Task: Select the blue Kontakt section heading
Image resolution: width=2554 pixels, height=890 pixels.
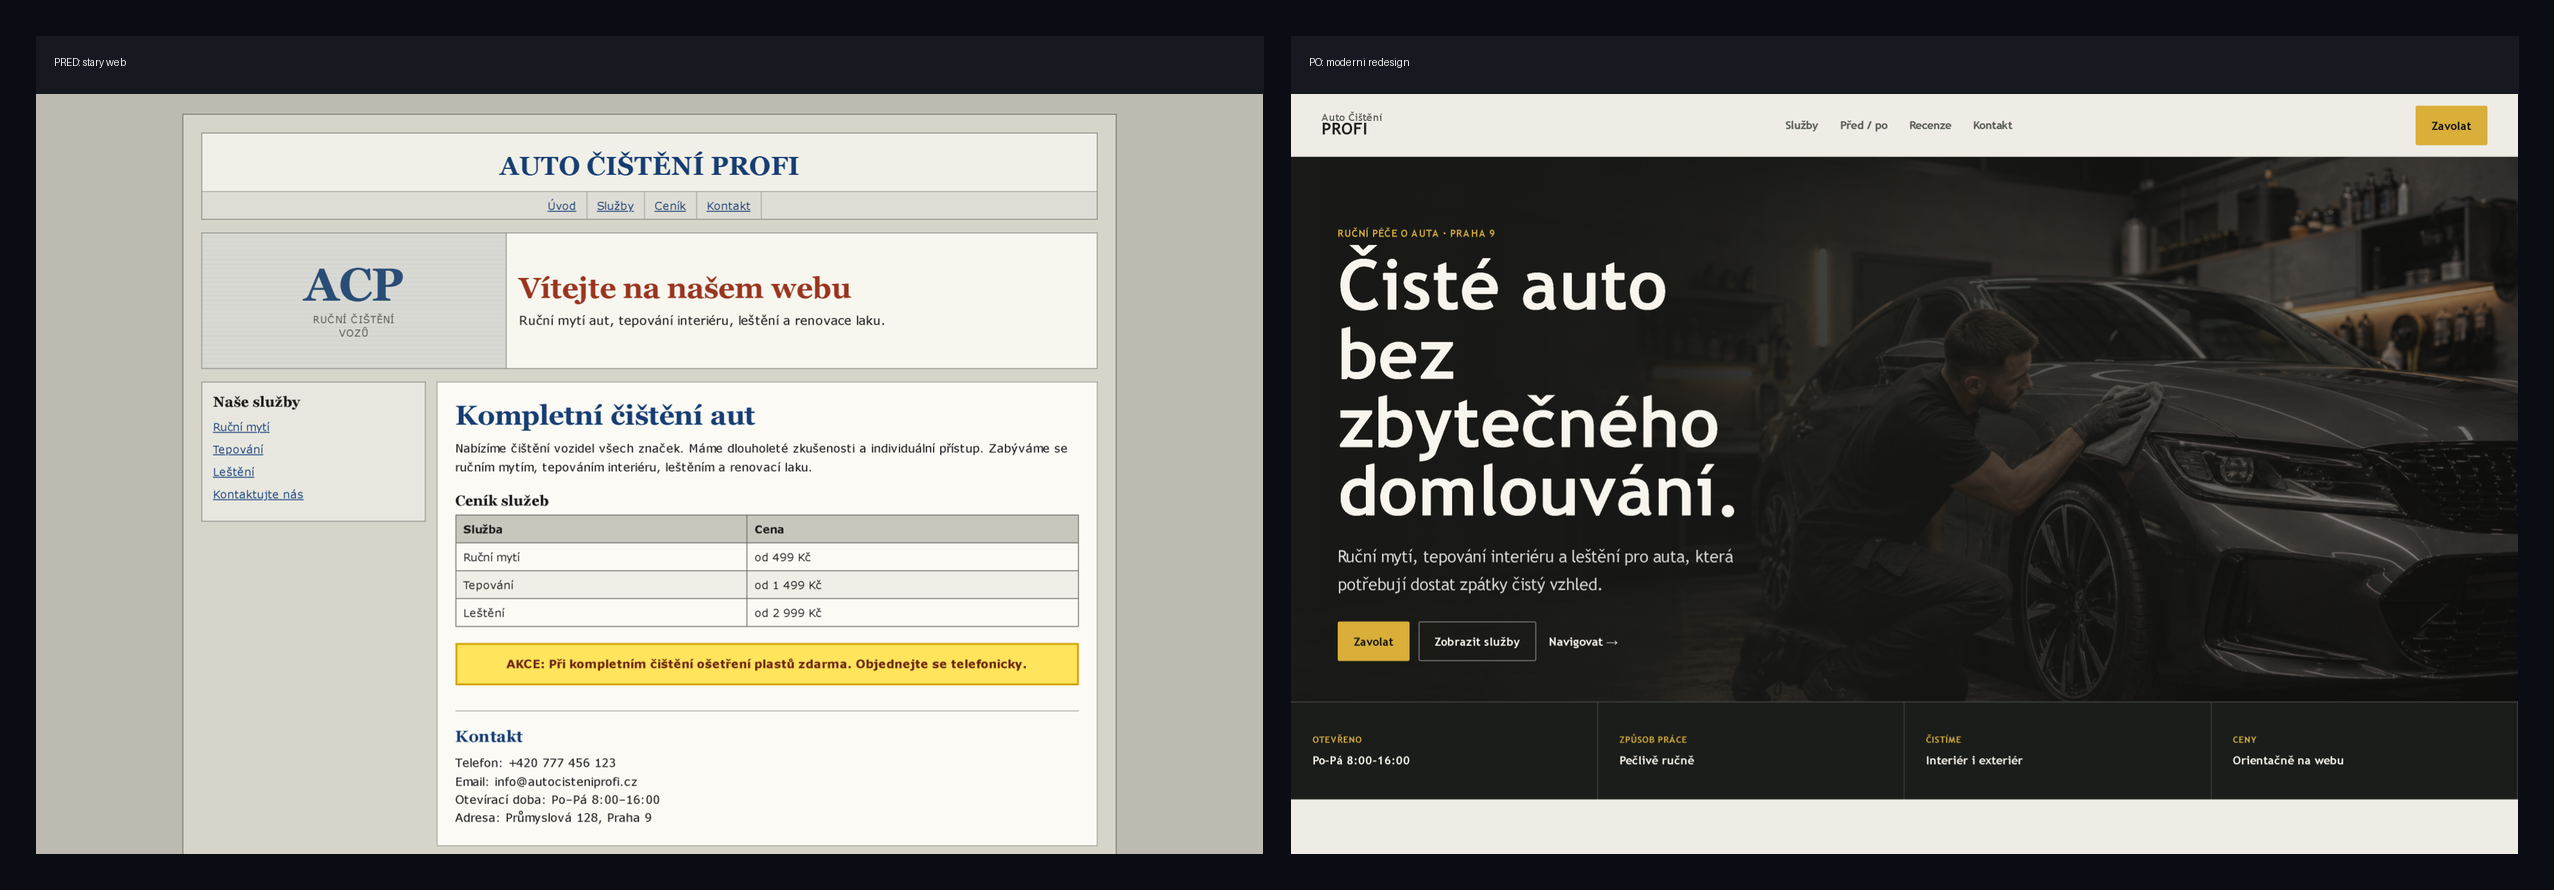Action: coord(489,737)
